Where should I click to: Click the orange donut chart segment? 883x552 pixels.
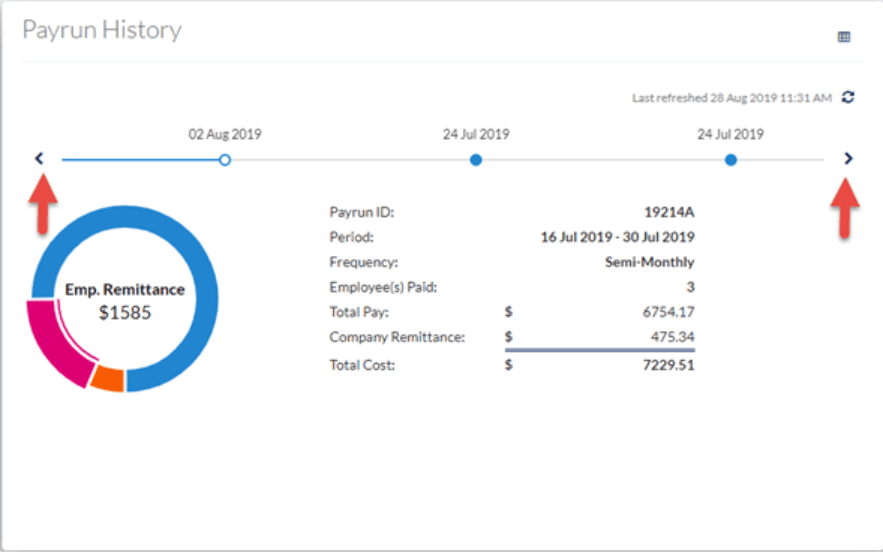108,378
